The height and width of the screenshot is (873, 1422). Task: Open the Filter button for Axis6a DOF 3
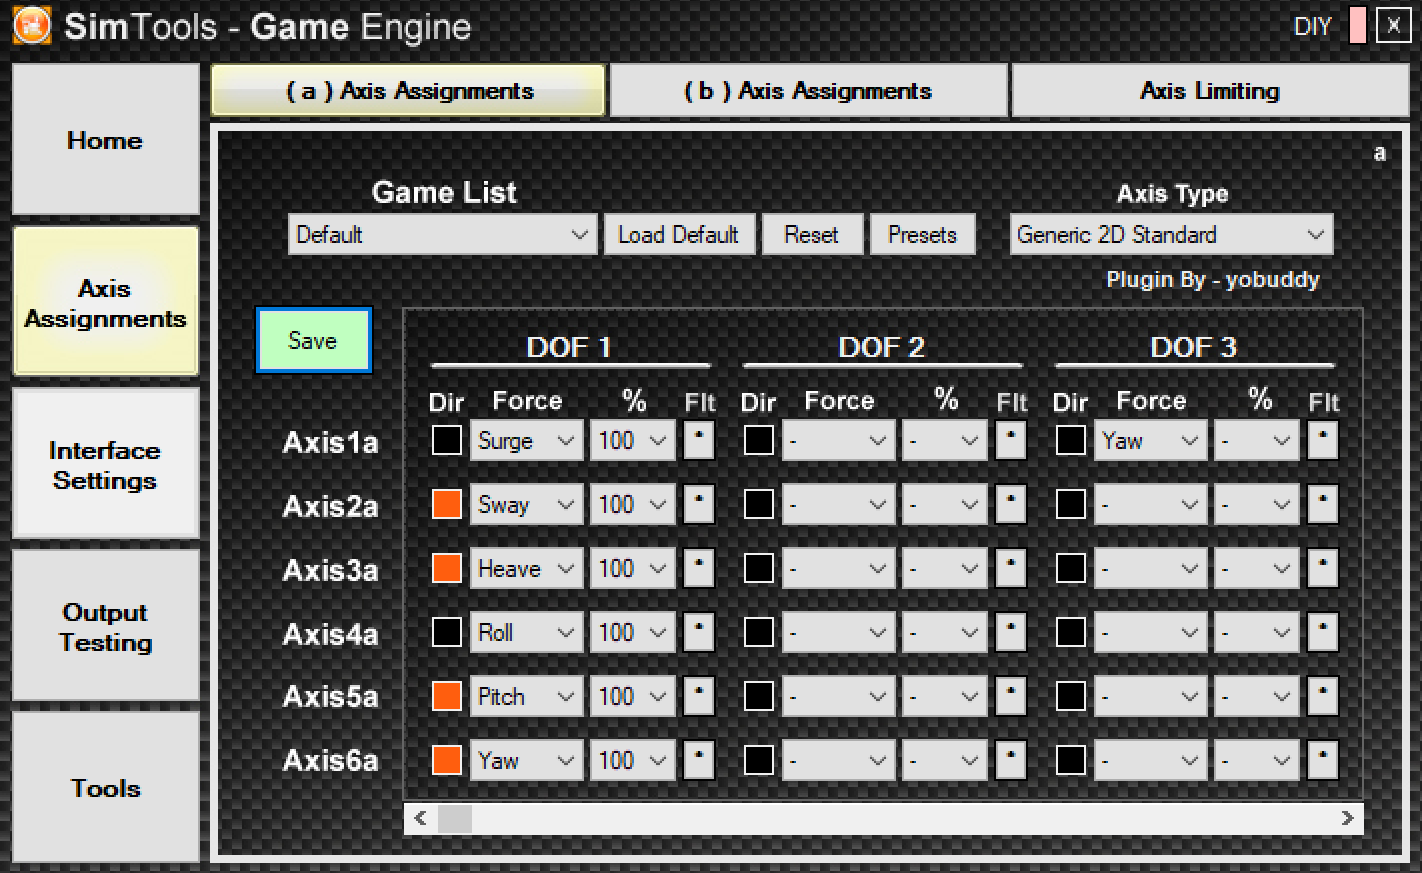point(1323,760)
